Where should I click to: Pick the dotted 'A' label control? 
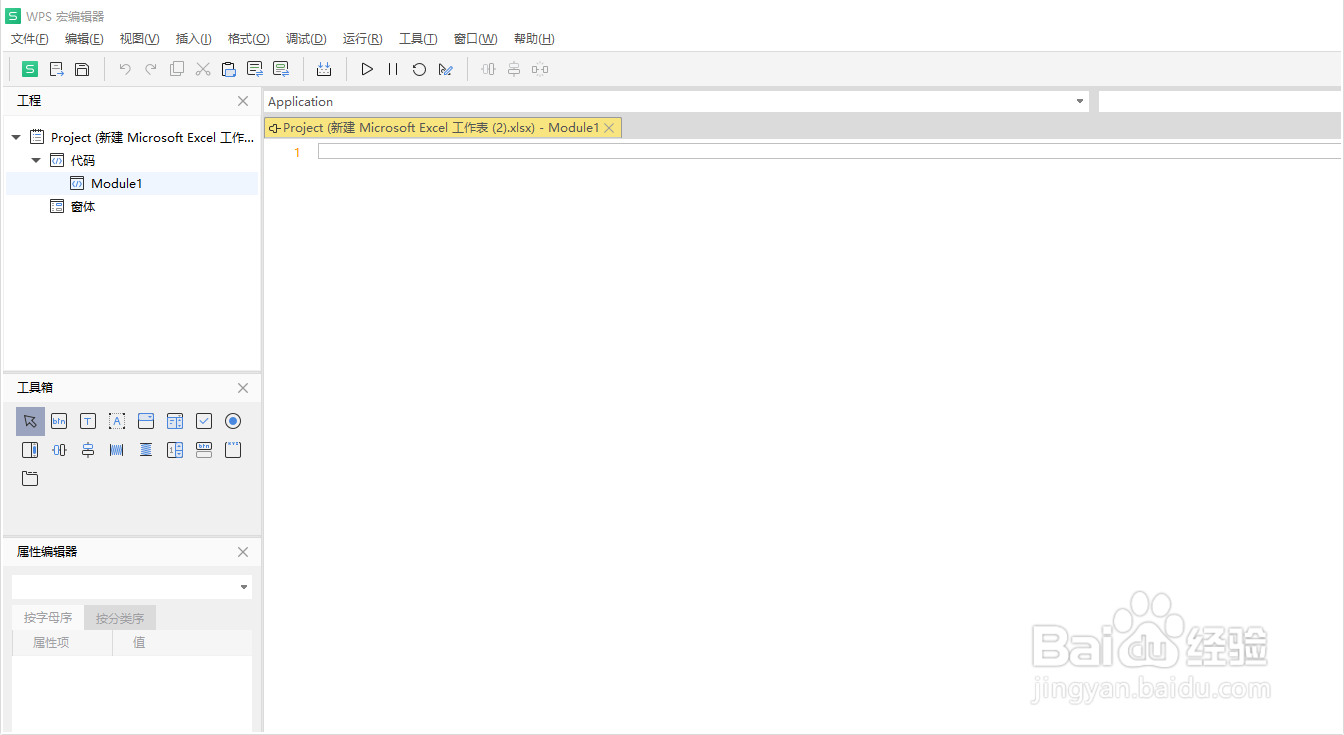point(117,421)
